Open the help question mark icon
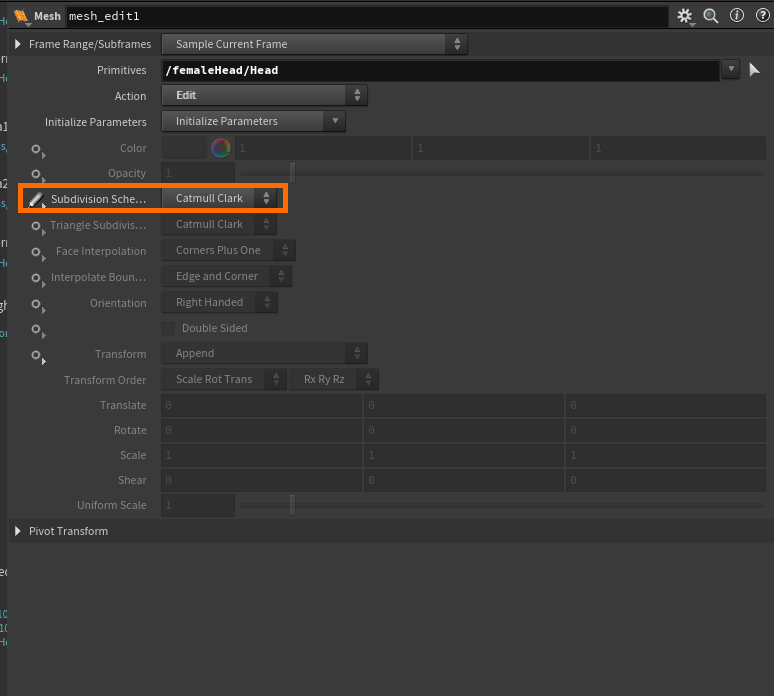The height and width of the screenshot is (696, 774). point(763,15)
